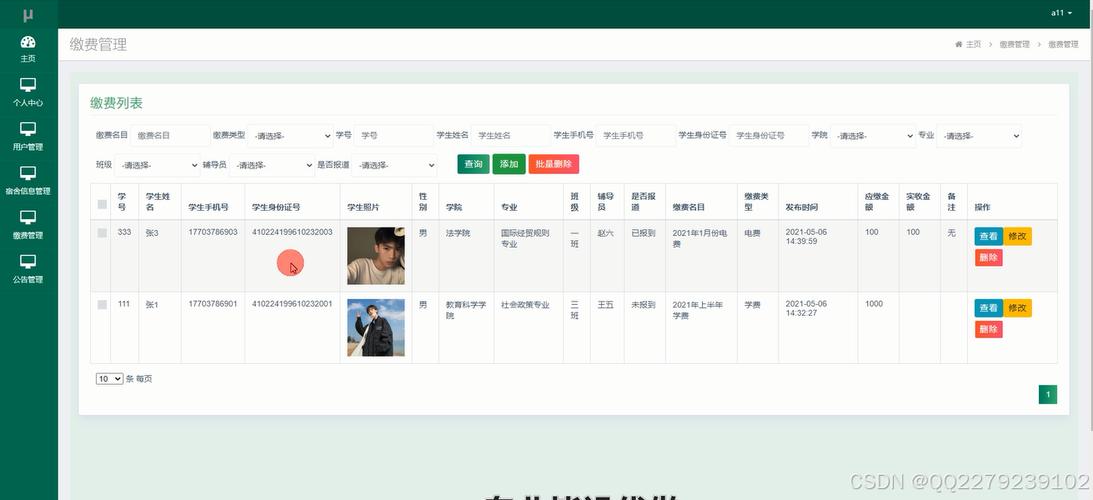Check the row for student 张3
Screen dimensions: 1093x500
click(102, 233)
